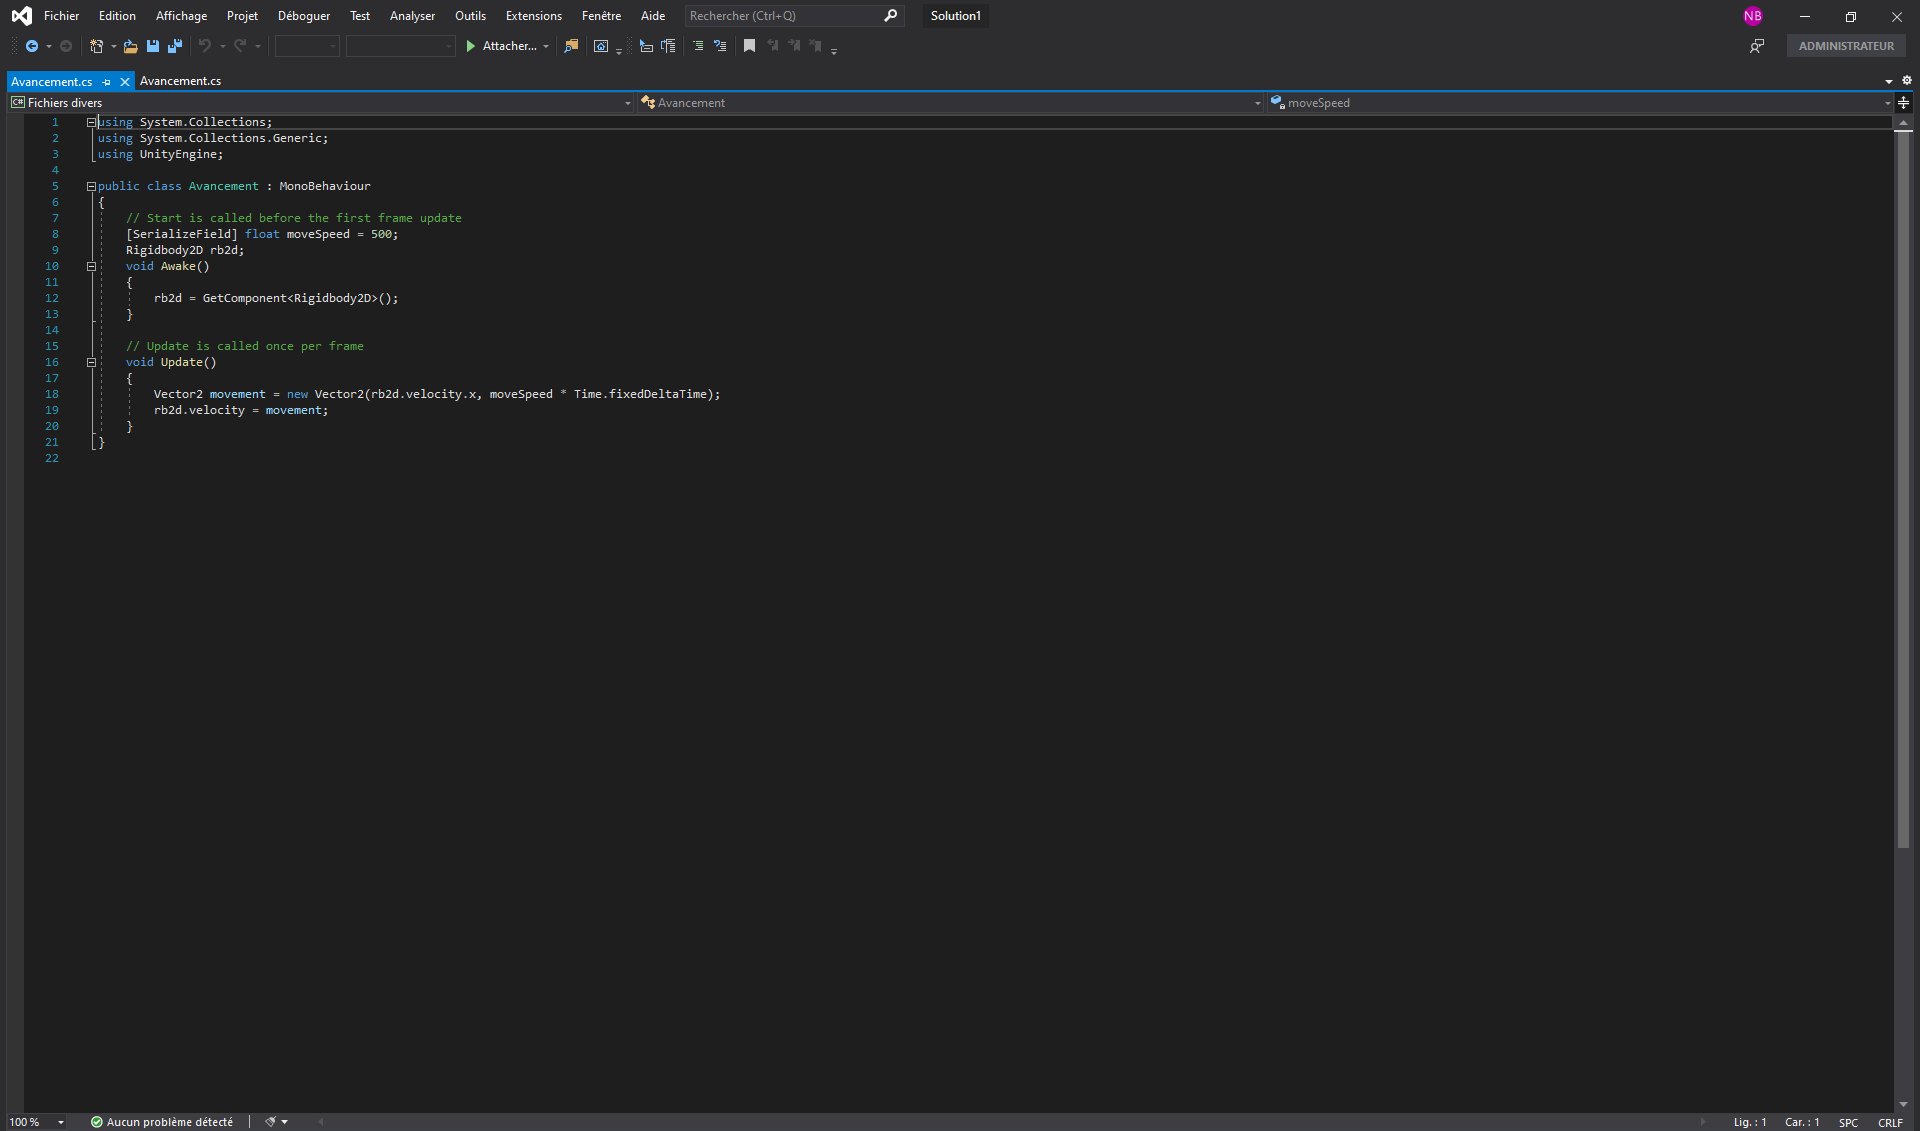Open the feedback icon near ADMINISTRATEUR
The height and width of the screenshot is (1131, 1920).
[1756, 46]
